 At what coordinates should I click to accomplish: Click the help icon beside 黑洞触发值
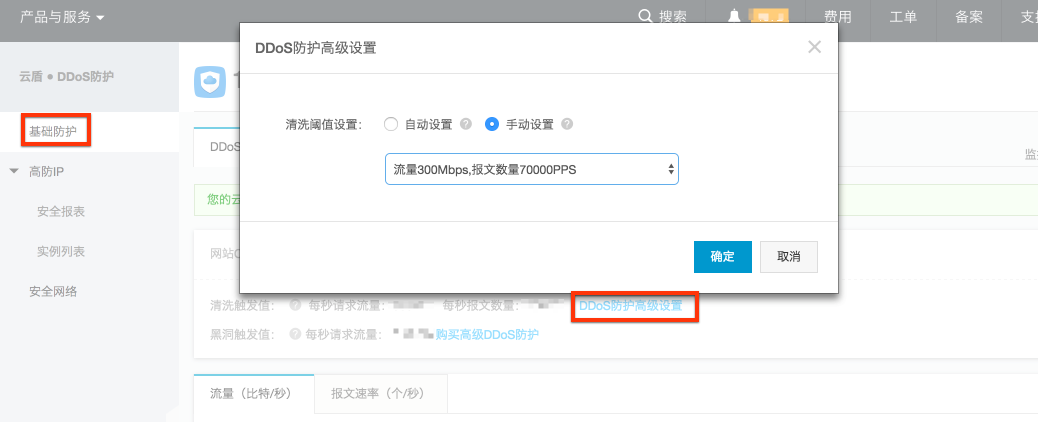[x=295, y=335]
